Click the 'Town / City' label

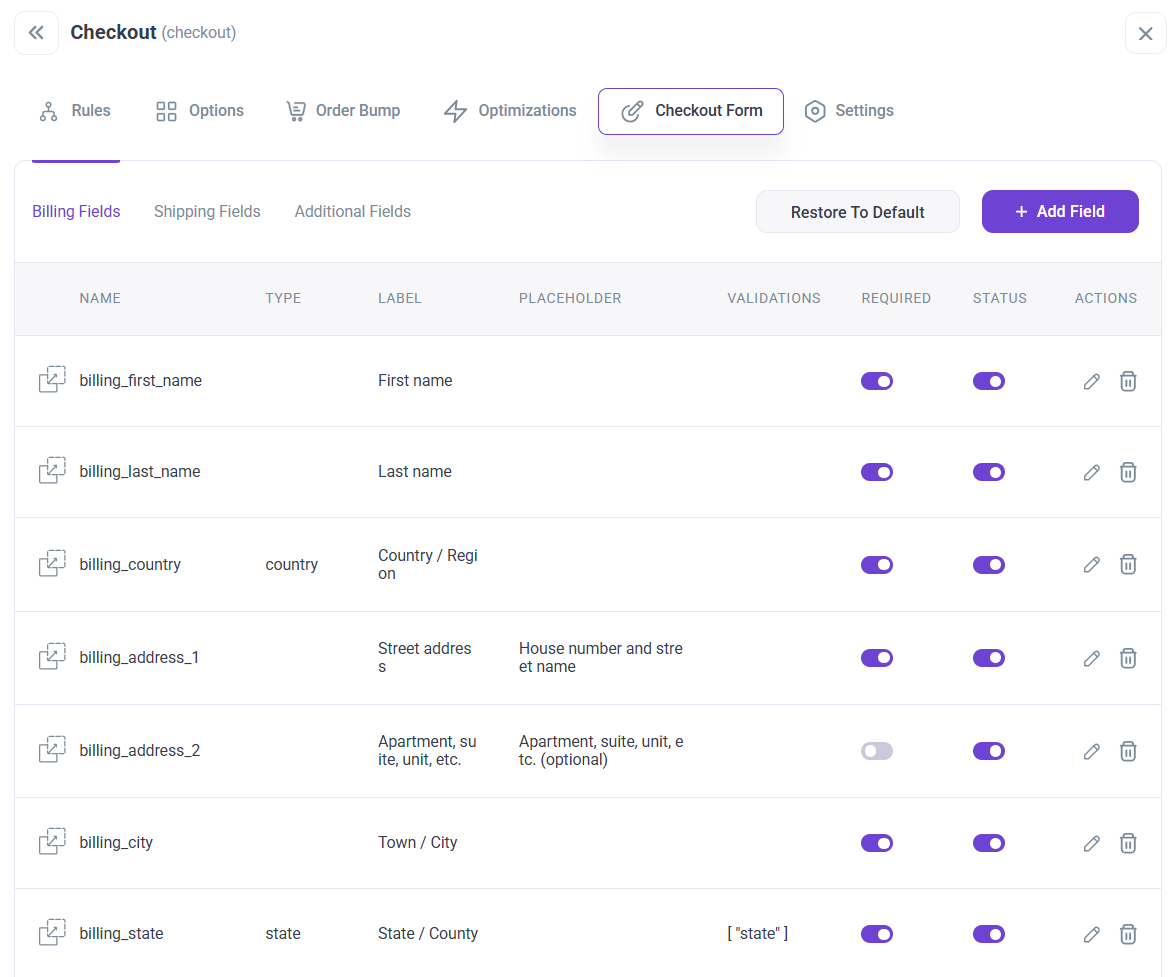click(418, 843)
